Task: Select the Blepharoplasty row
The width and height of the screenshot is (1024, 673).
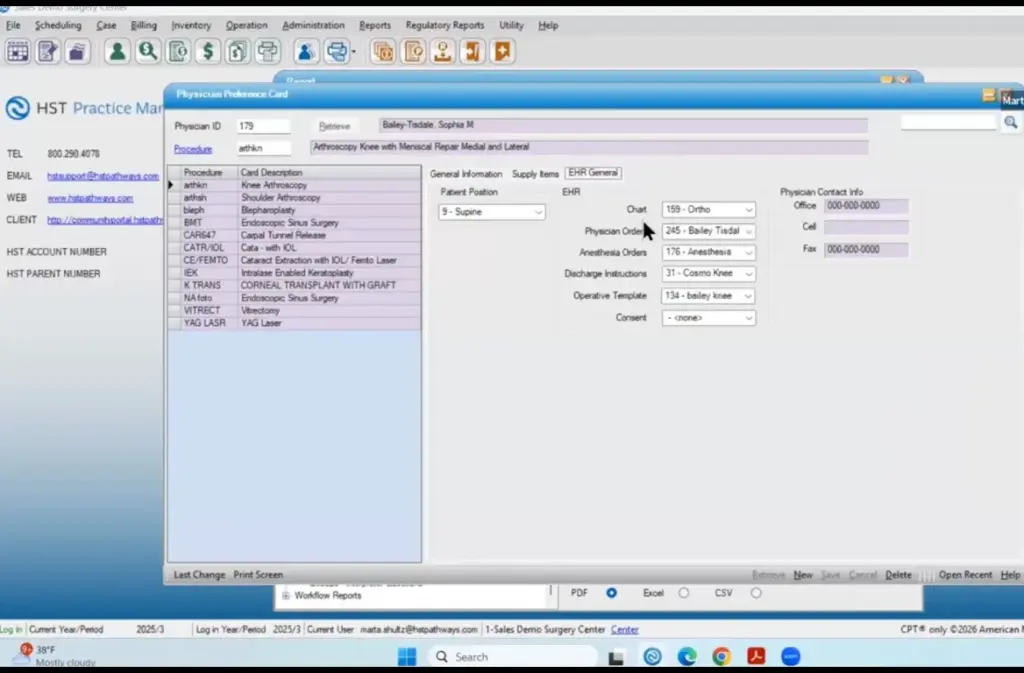Action: pyautogui.click(x=294, y=210)
